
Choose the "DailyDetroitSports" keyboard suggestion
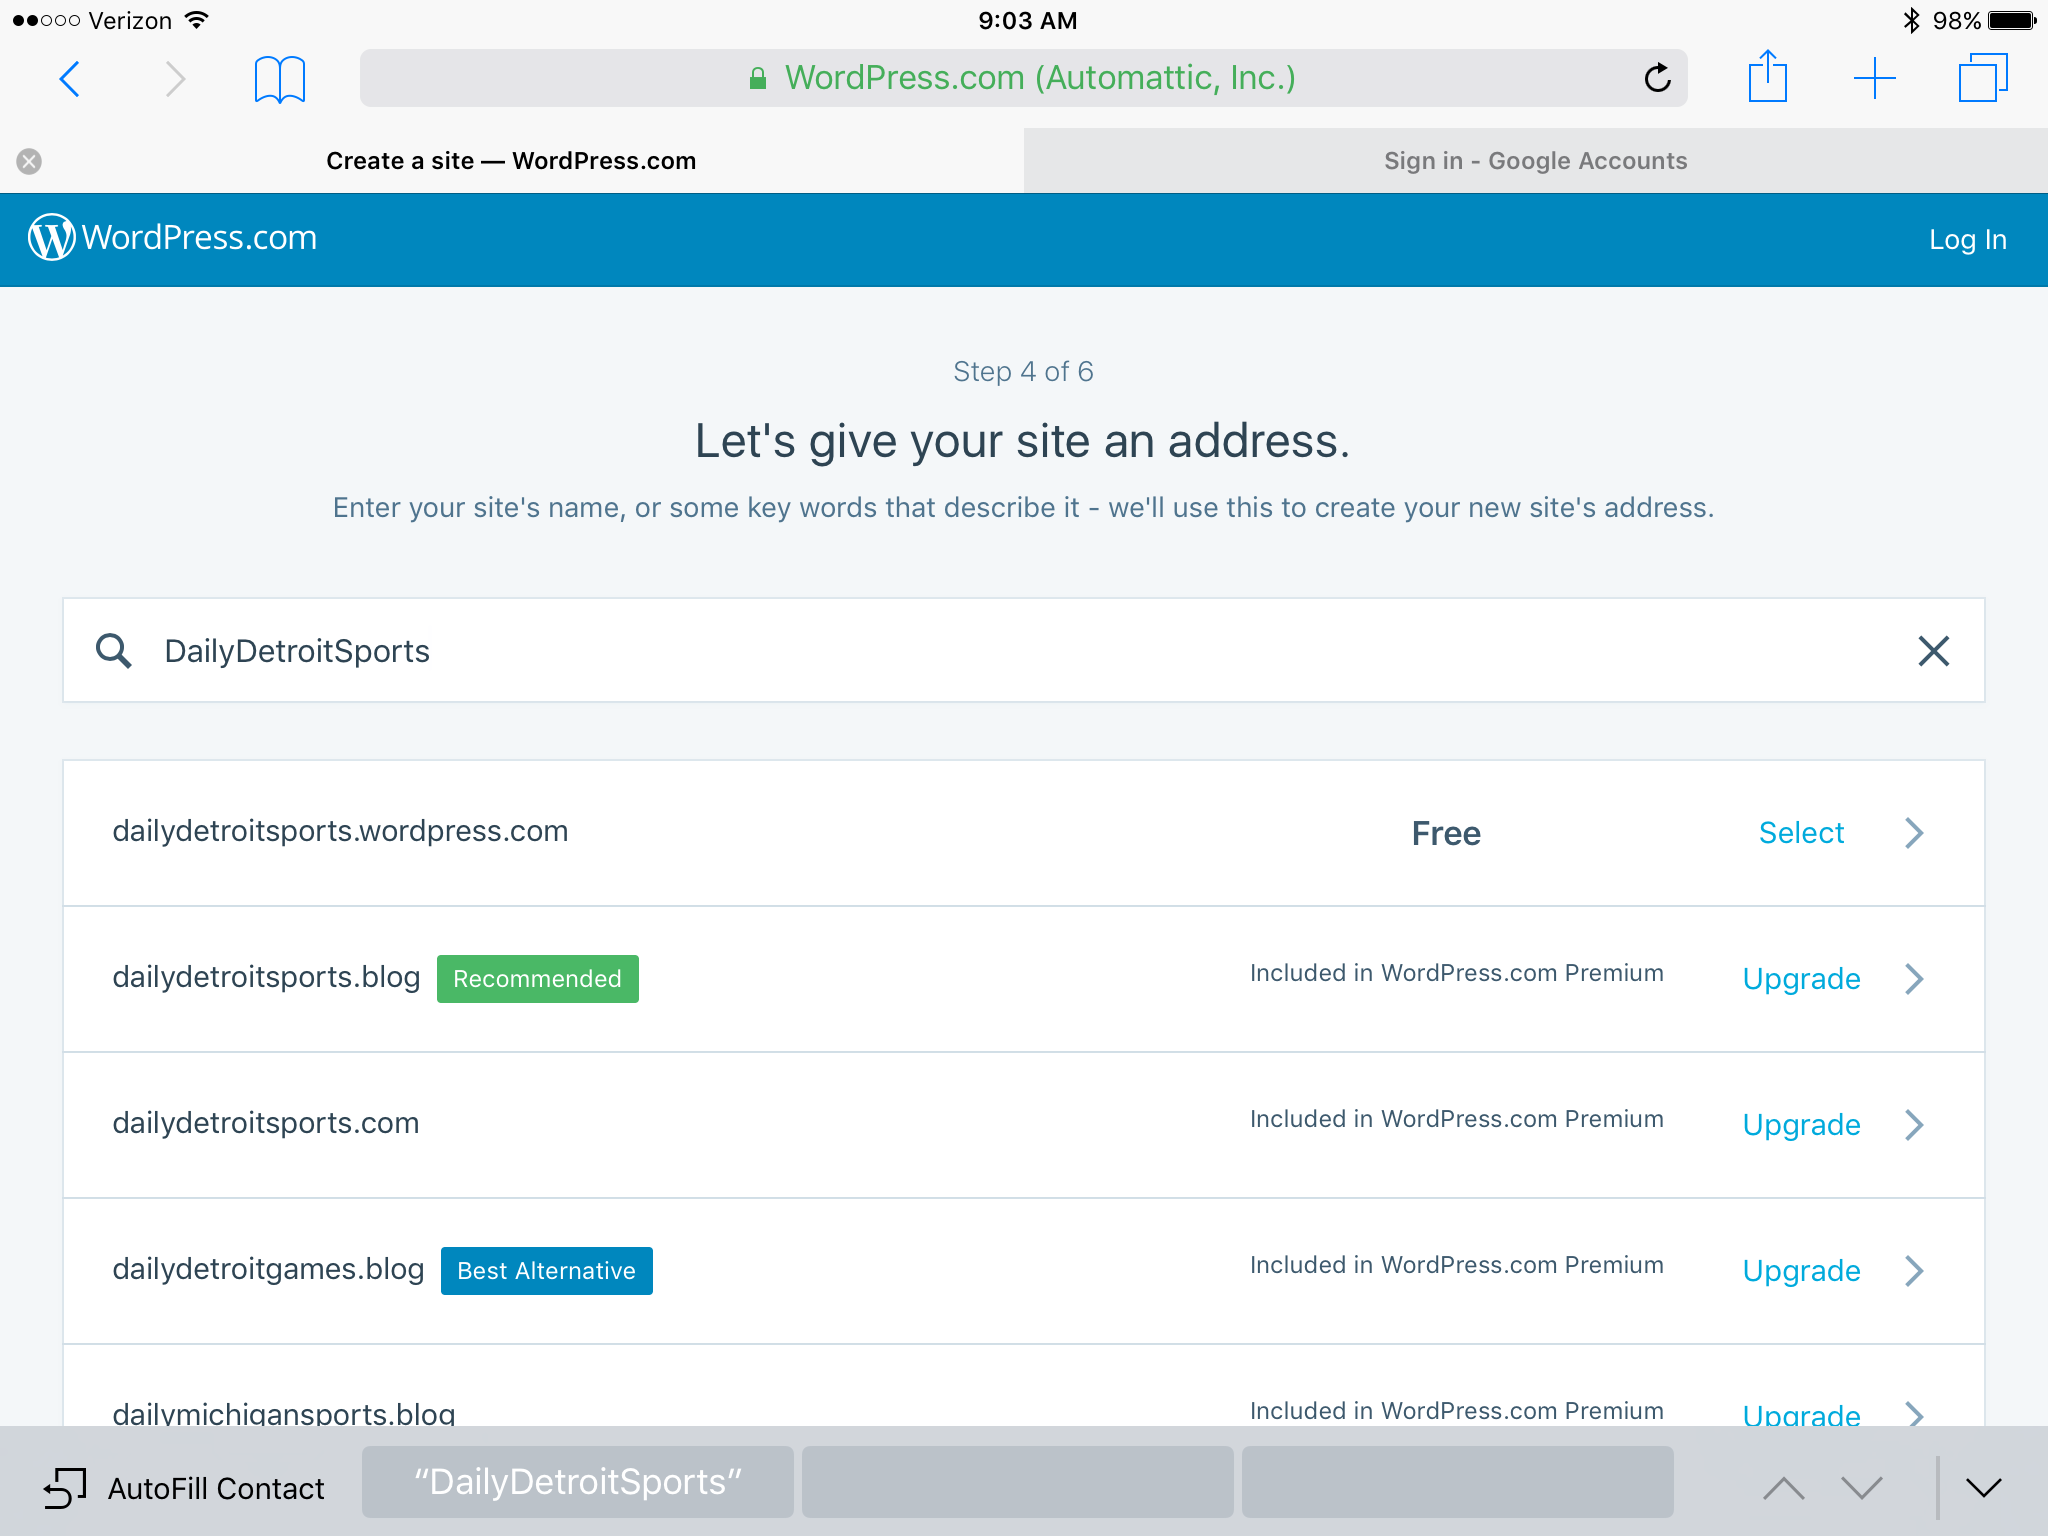click(578, 1482)
